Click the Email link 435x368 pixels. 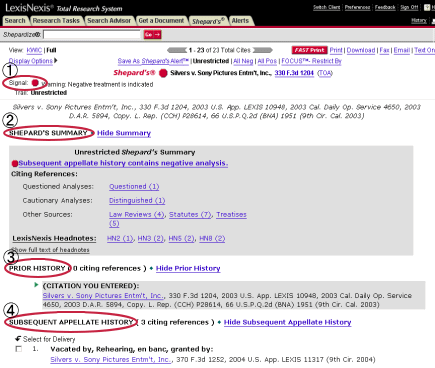402,50
